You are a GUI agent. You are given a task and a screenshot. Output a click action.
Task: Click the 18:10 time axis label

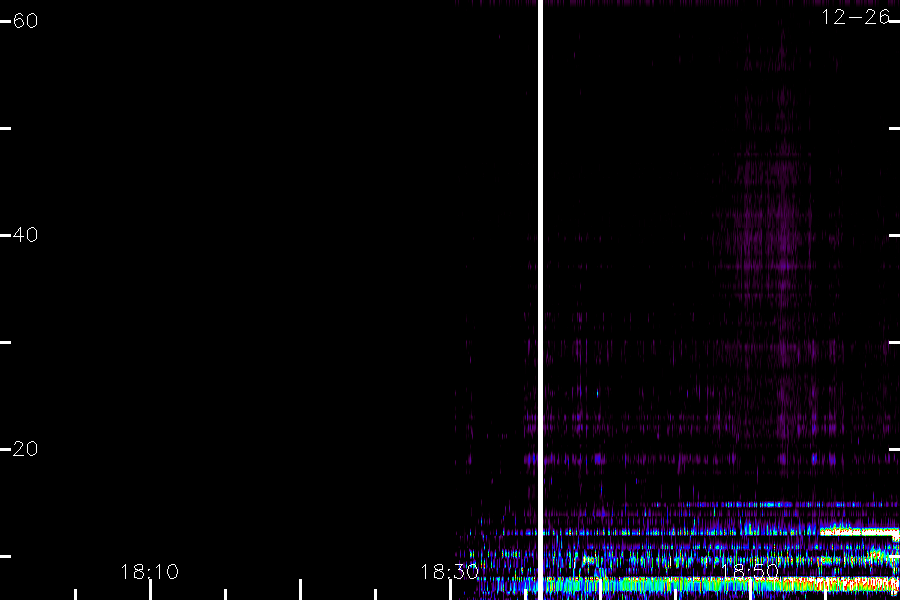pos(149,571)
